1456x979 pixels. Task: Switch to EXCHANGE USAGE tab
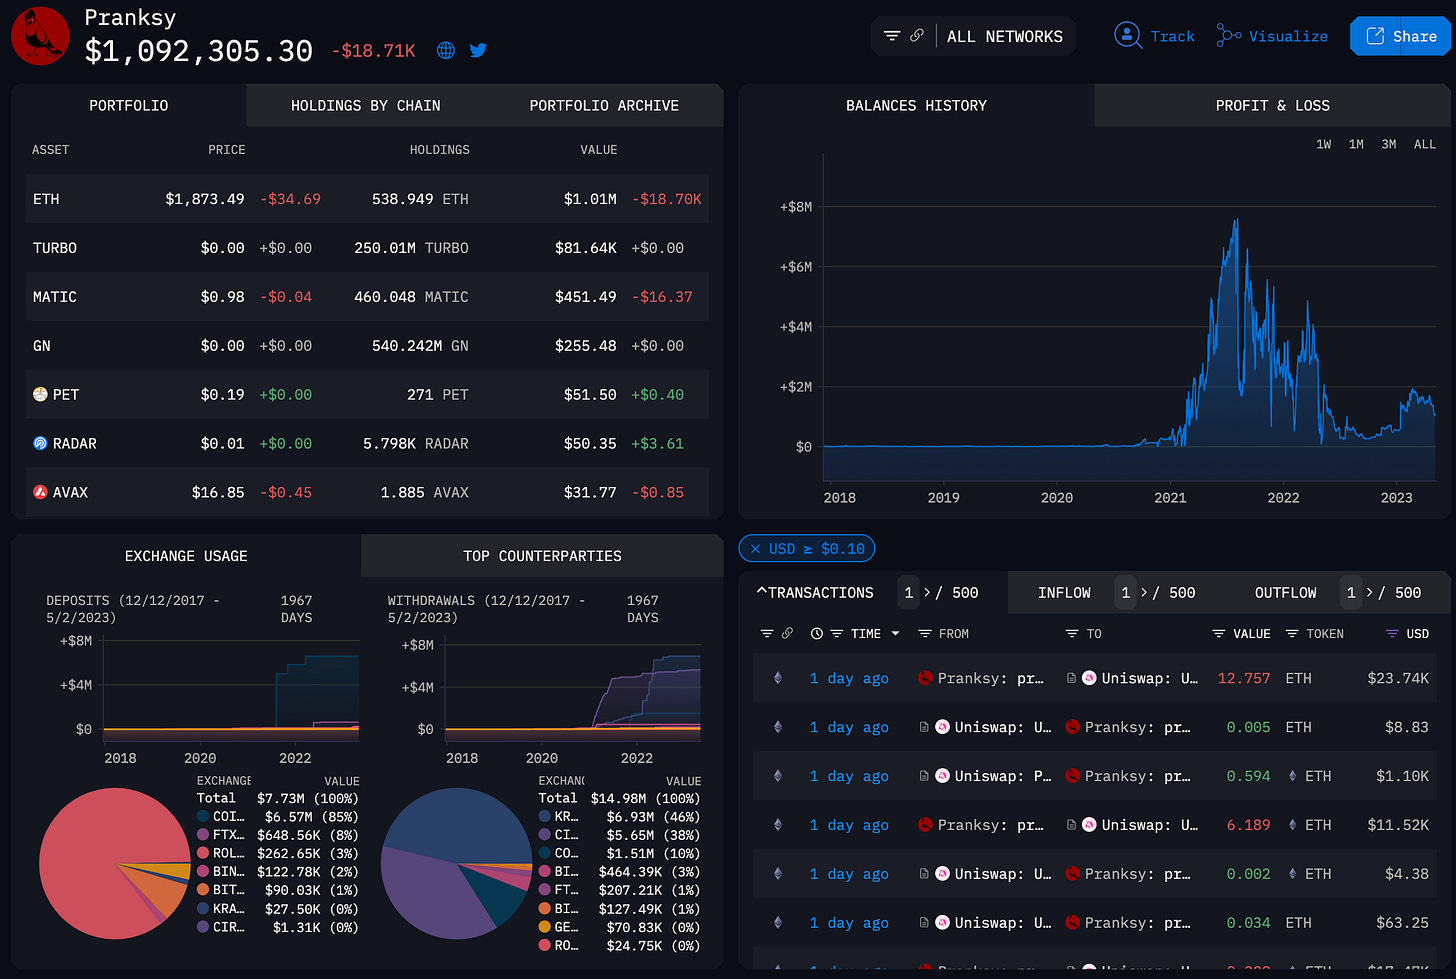click(x=186, y=556)
